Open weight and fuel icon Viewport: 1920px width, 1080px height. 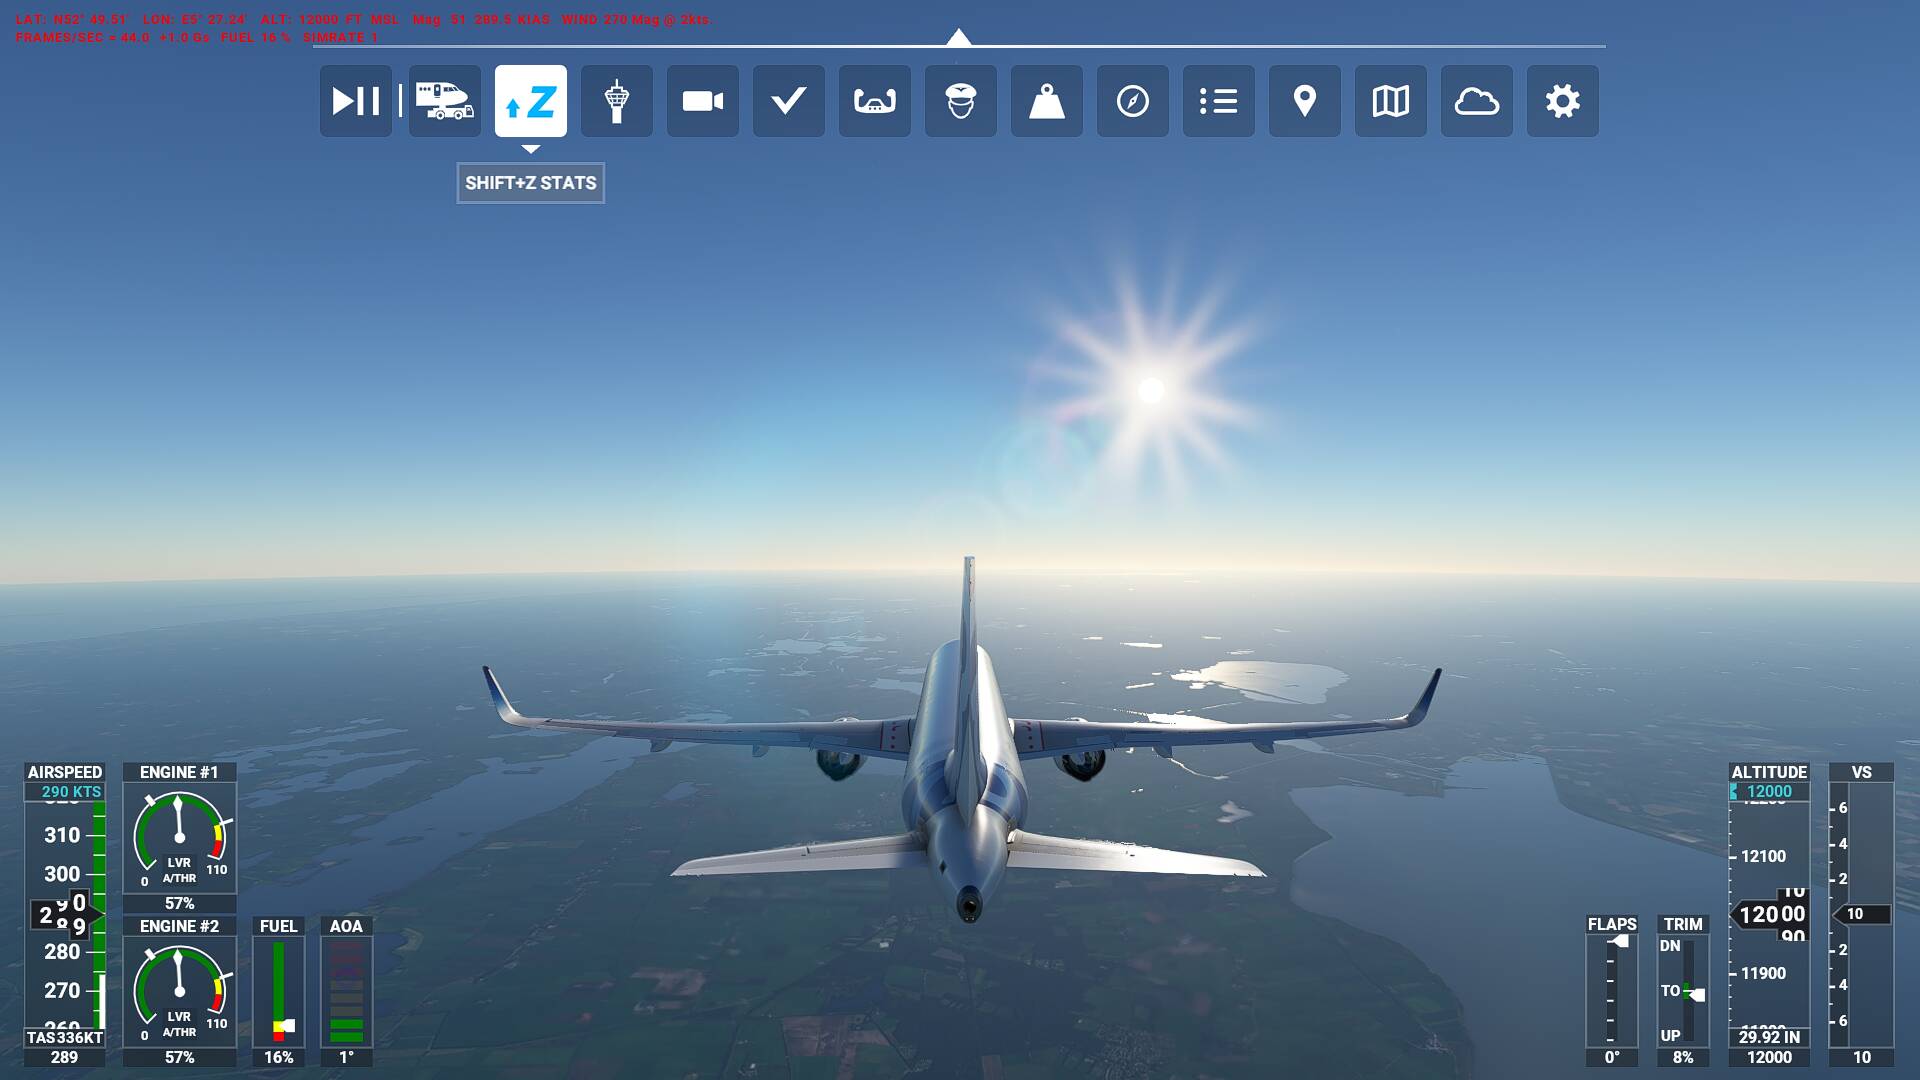[x=1047, y=101]
